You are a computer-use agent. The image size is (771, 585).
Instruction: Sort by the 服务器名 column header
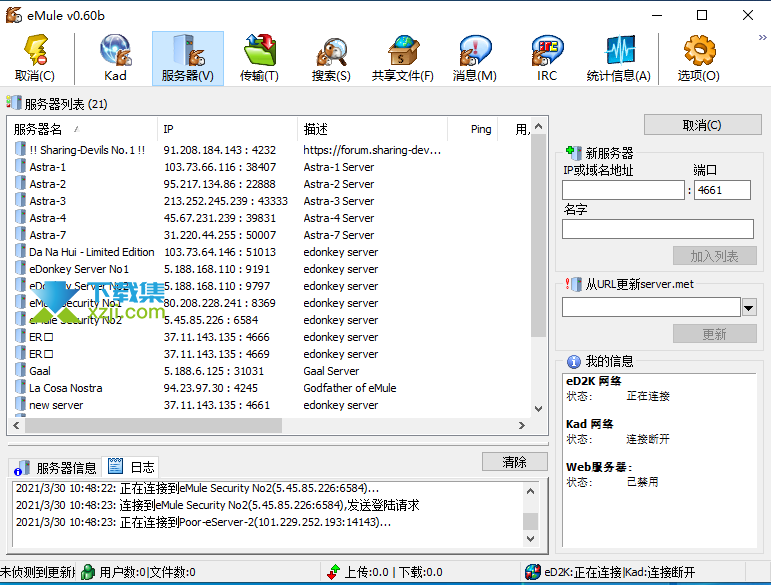click(83, 129)
